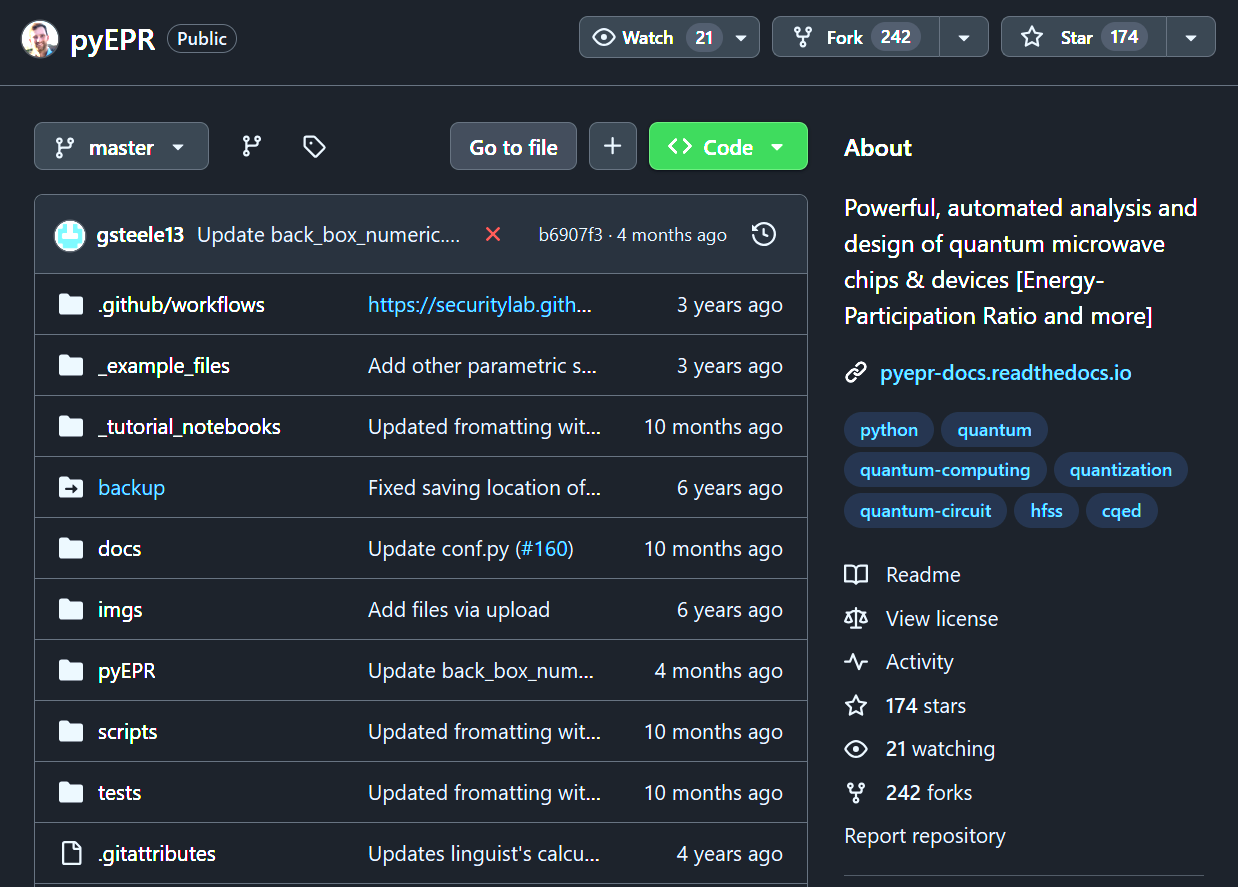The height and width of the screenshot is (887, 1238).
Task: Click the watching eye icon in the sidebar
Action: (856, 748)
